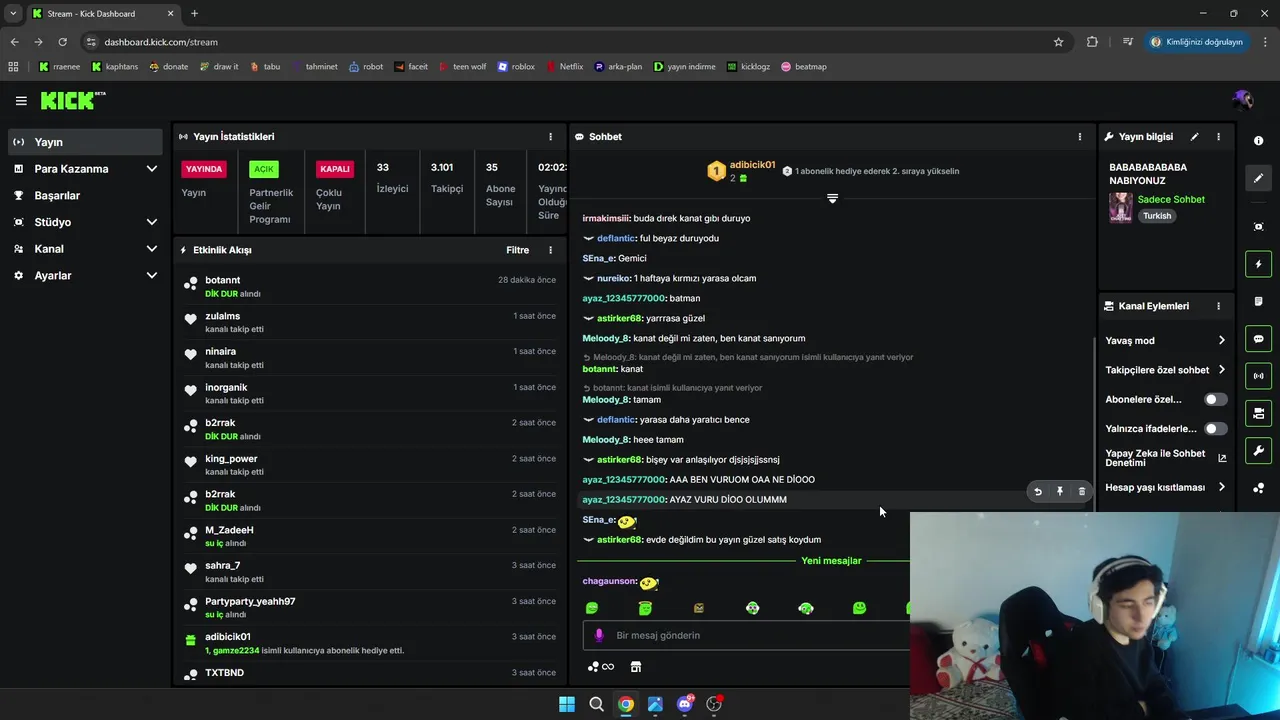The height and width of the screenshot is (720, 1280).
Task: Pick the first green emote in quick bar
Action: point(592,608)
